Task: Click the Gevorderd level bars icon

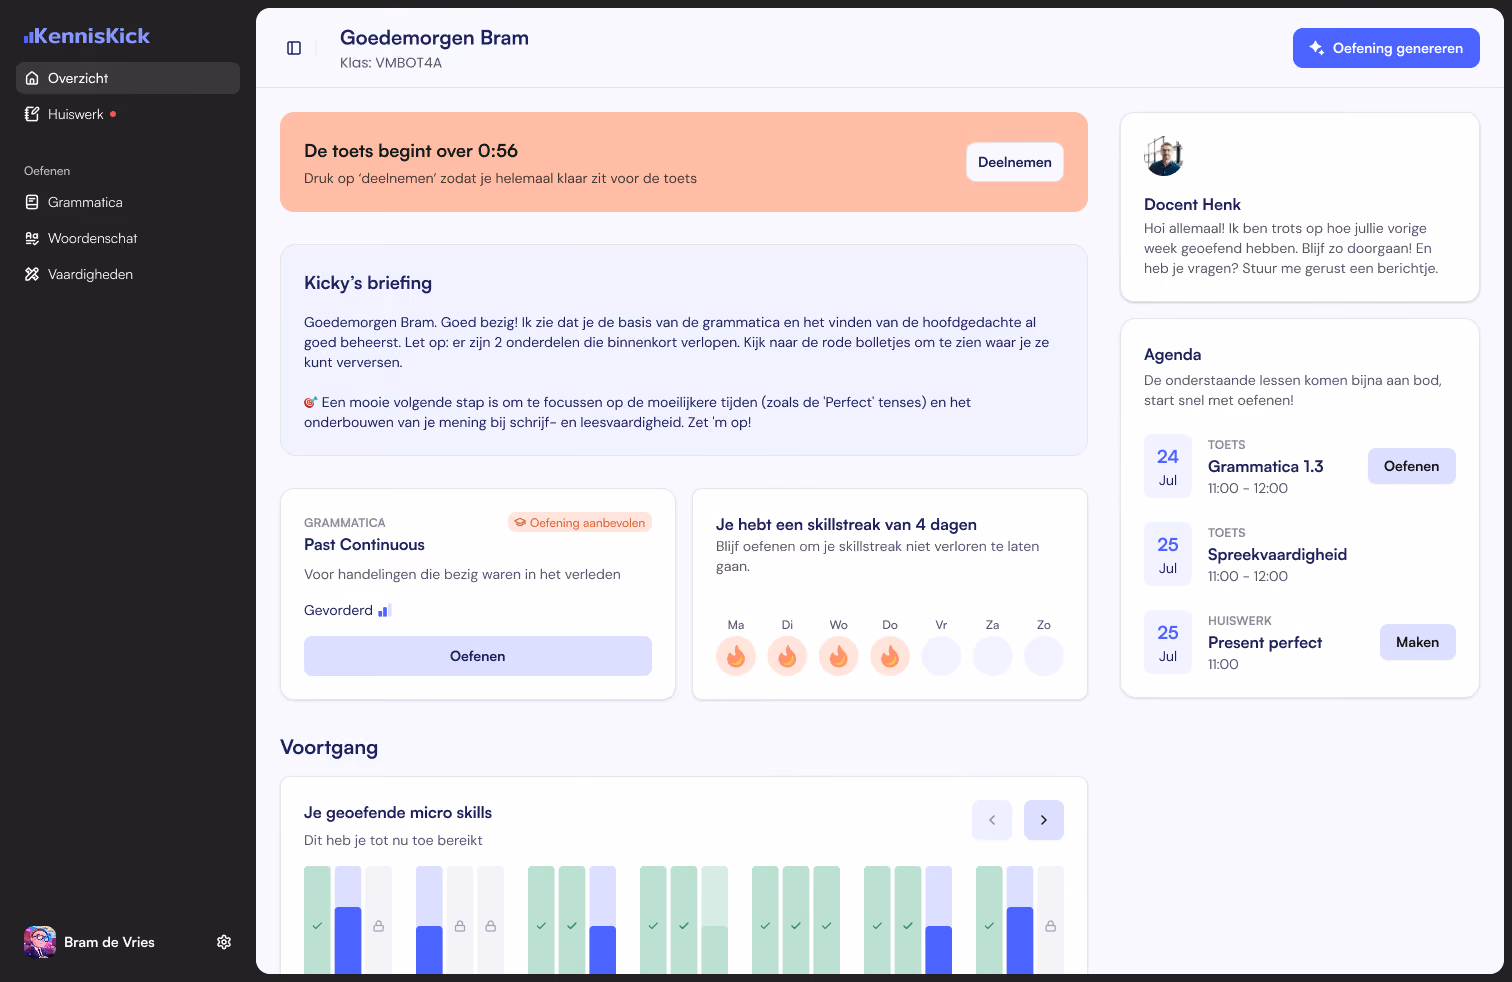Action: click(x=384, y=611)
